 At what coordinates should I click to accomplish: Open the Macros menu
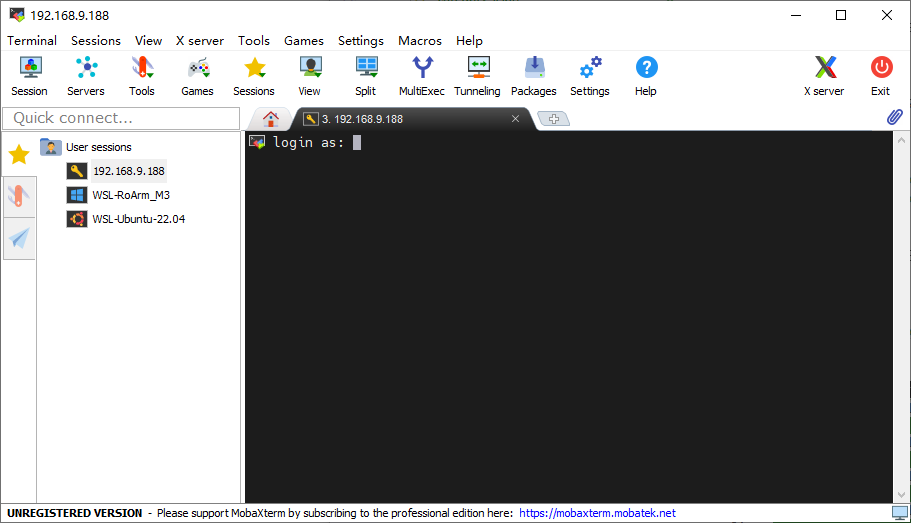pyautogui.click(x=420, y=41)
